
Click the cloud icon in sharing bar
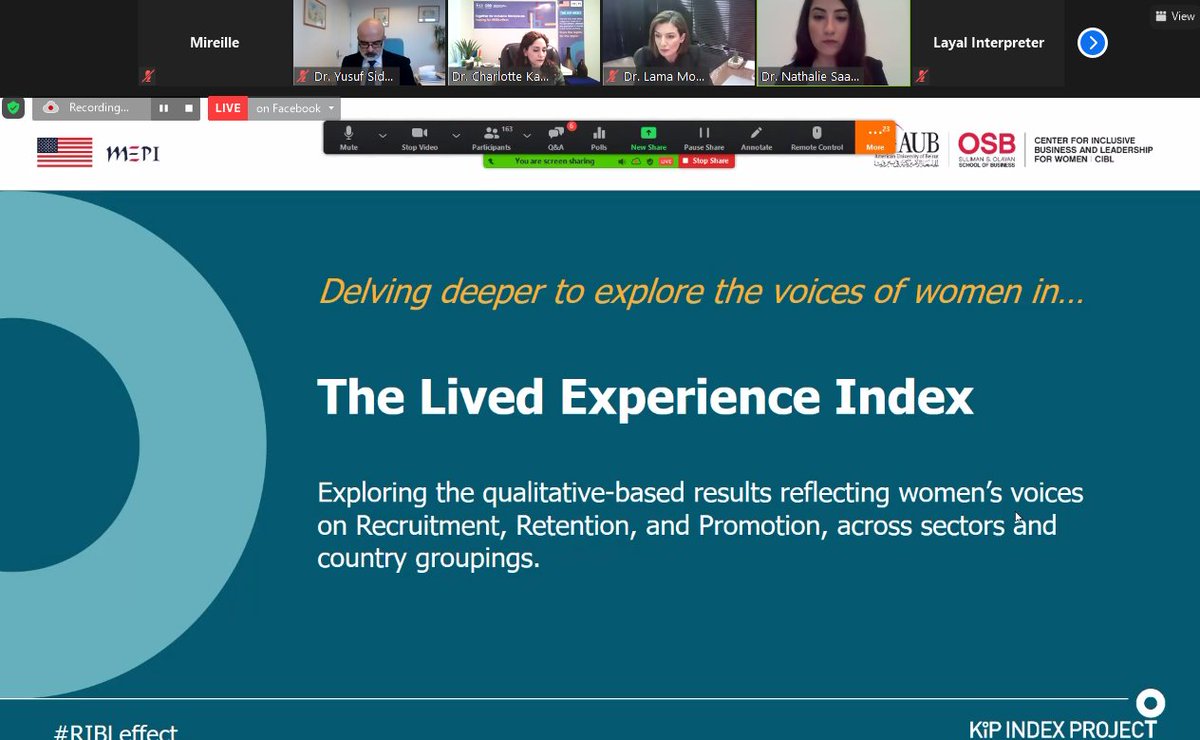(x=636, y=161)
